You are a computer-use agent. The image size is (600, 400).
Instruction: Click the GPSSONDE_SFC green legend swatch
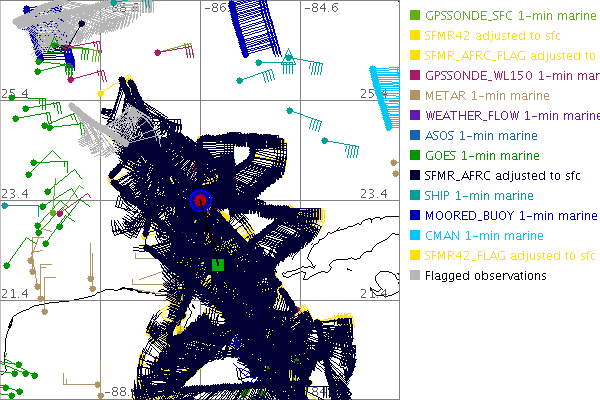click(x=415, y=16)
